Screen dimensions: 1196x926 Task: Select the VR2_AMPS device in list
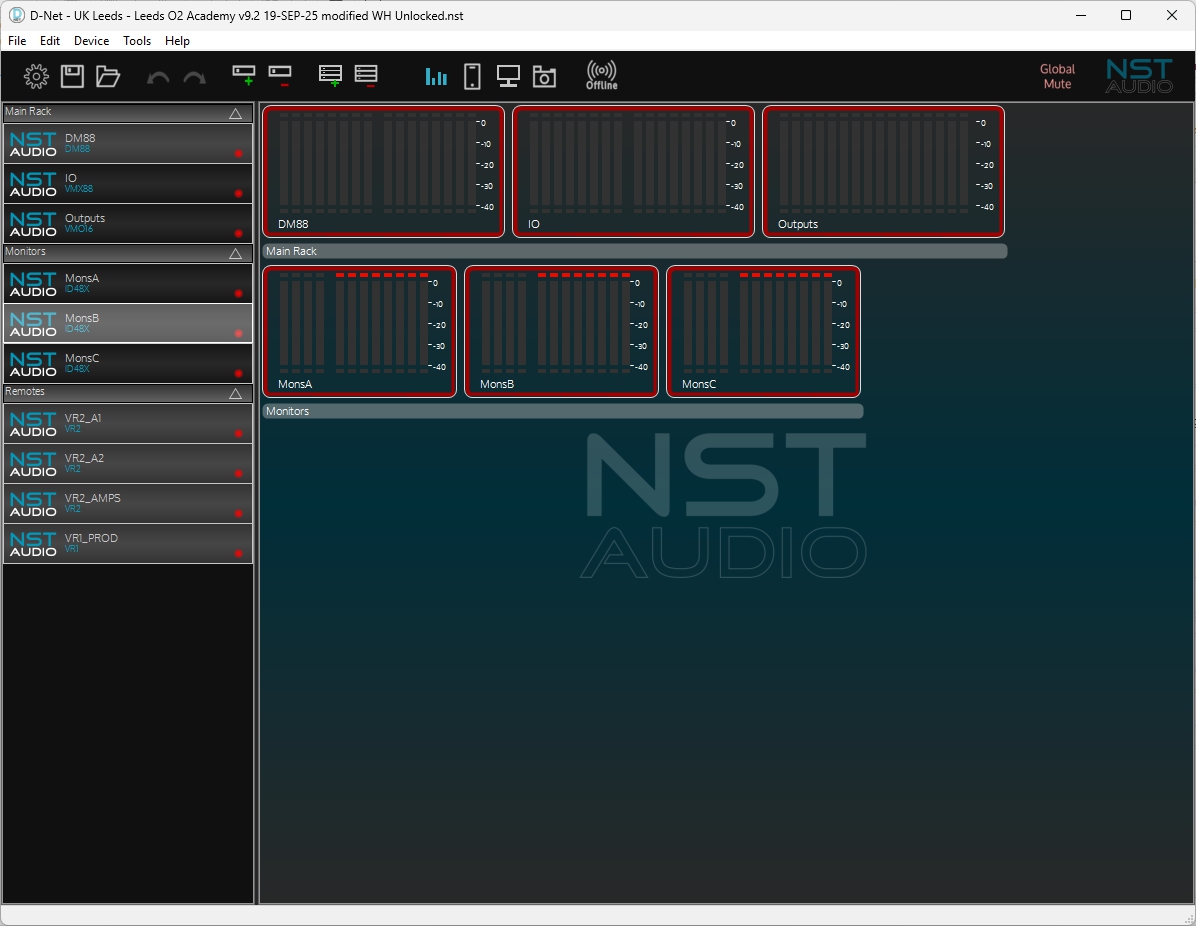(128, 503)
